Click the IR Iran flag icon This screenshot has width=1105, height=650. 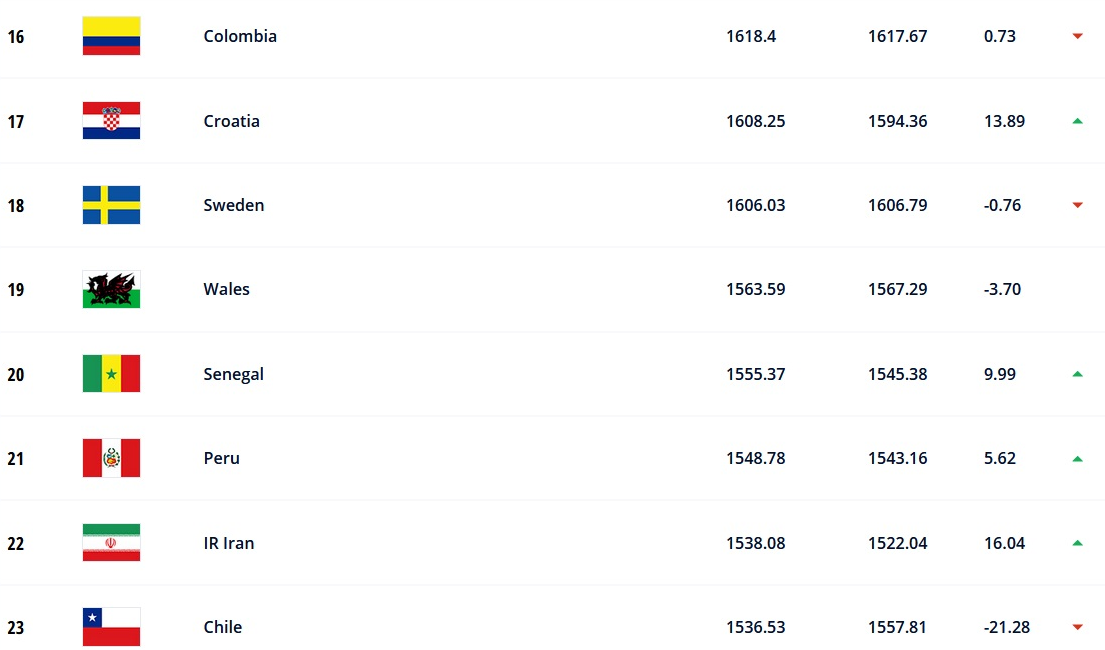(111, 543)
